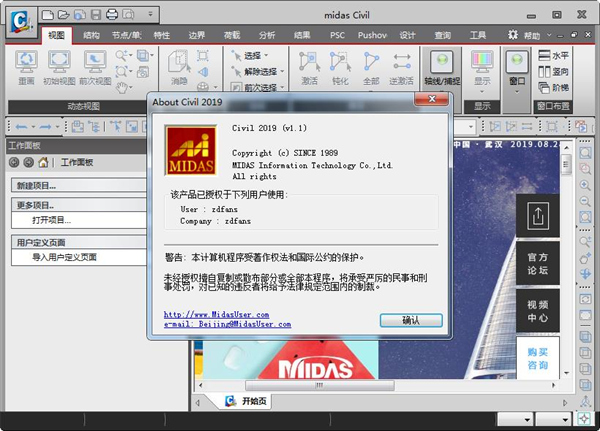Switch to the 荷载 ribbon tab

(232, 35)
